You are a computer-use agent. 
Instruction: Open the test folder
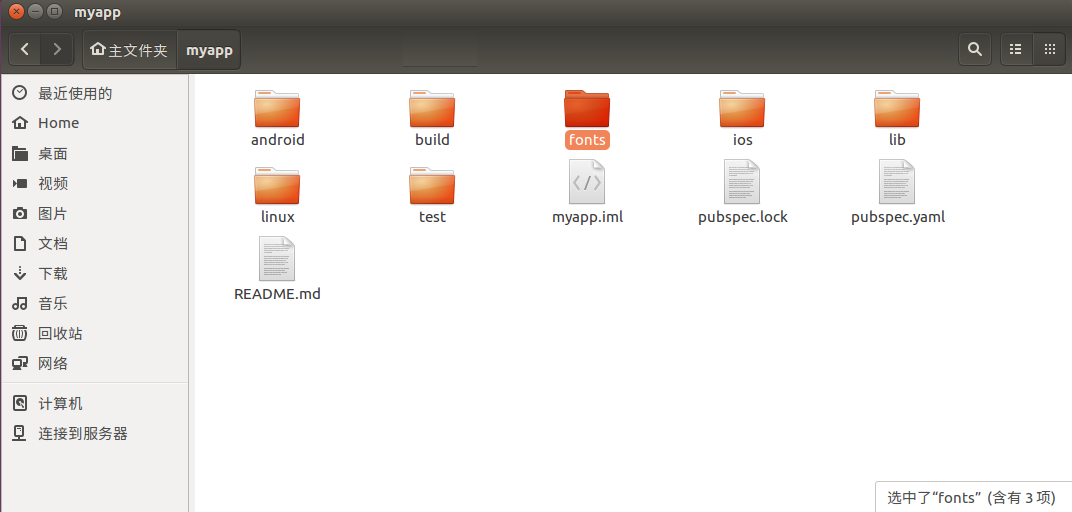[432, 186]
